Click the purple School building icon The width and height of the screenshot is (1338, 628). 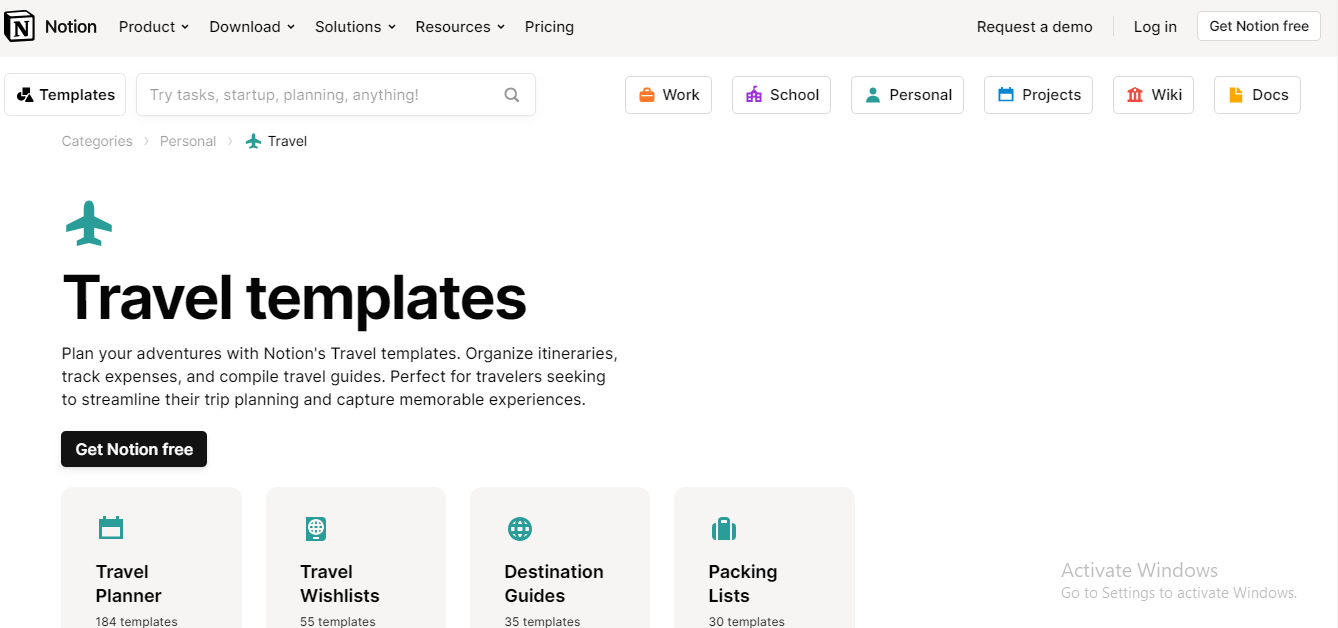(x=754, y=95)
